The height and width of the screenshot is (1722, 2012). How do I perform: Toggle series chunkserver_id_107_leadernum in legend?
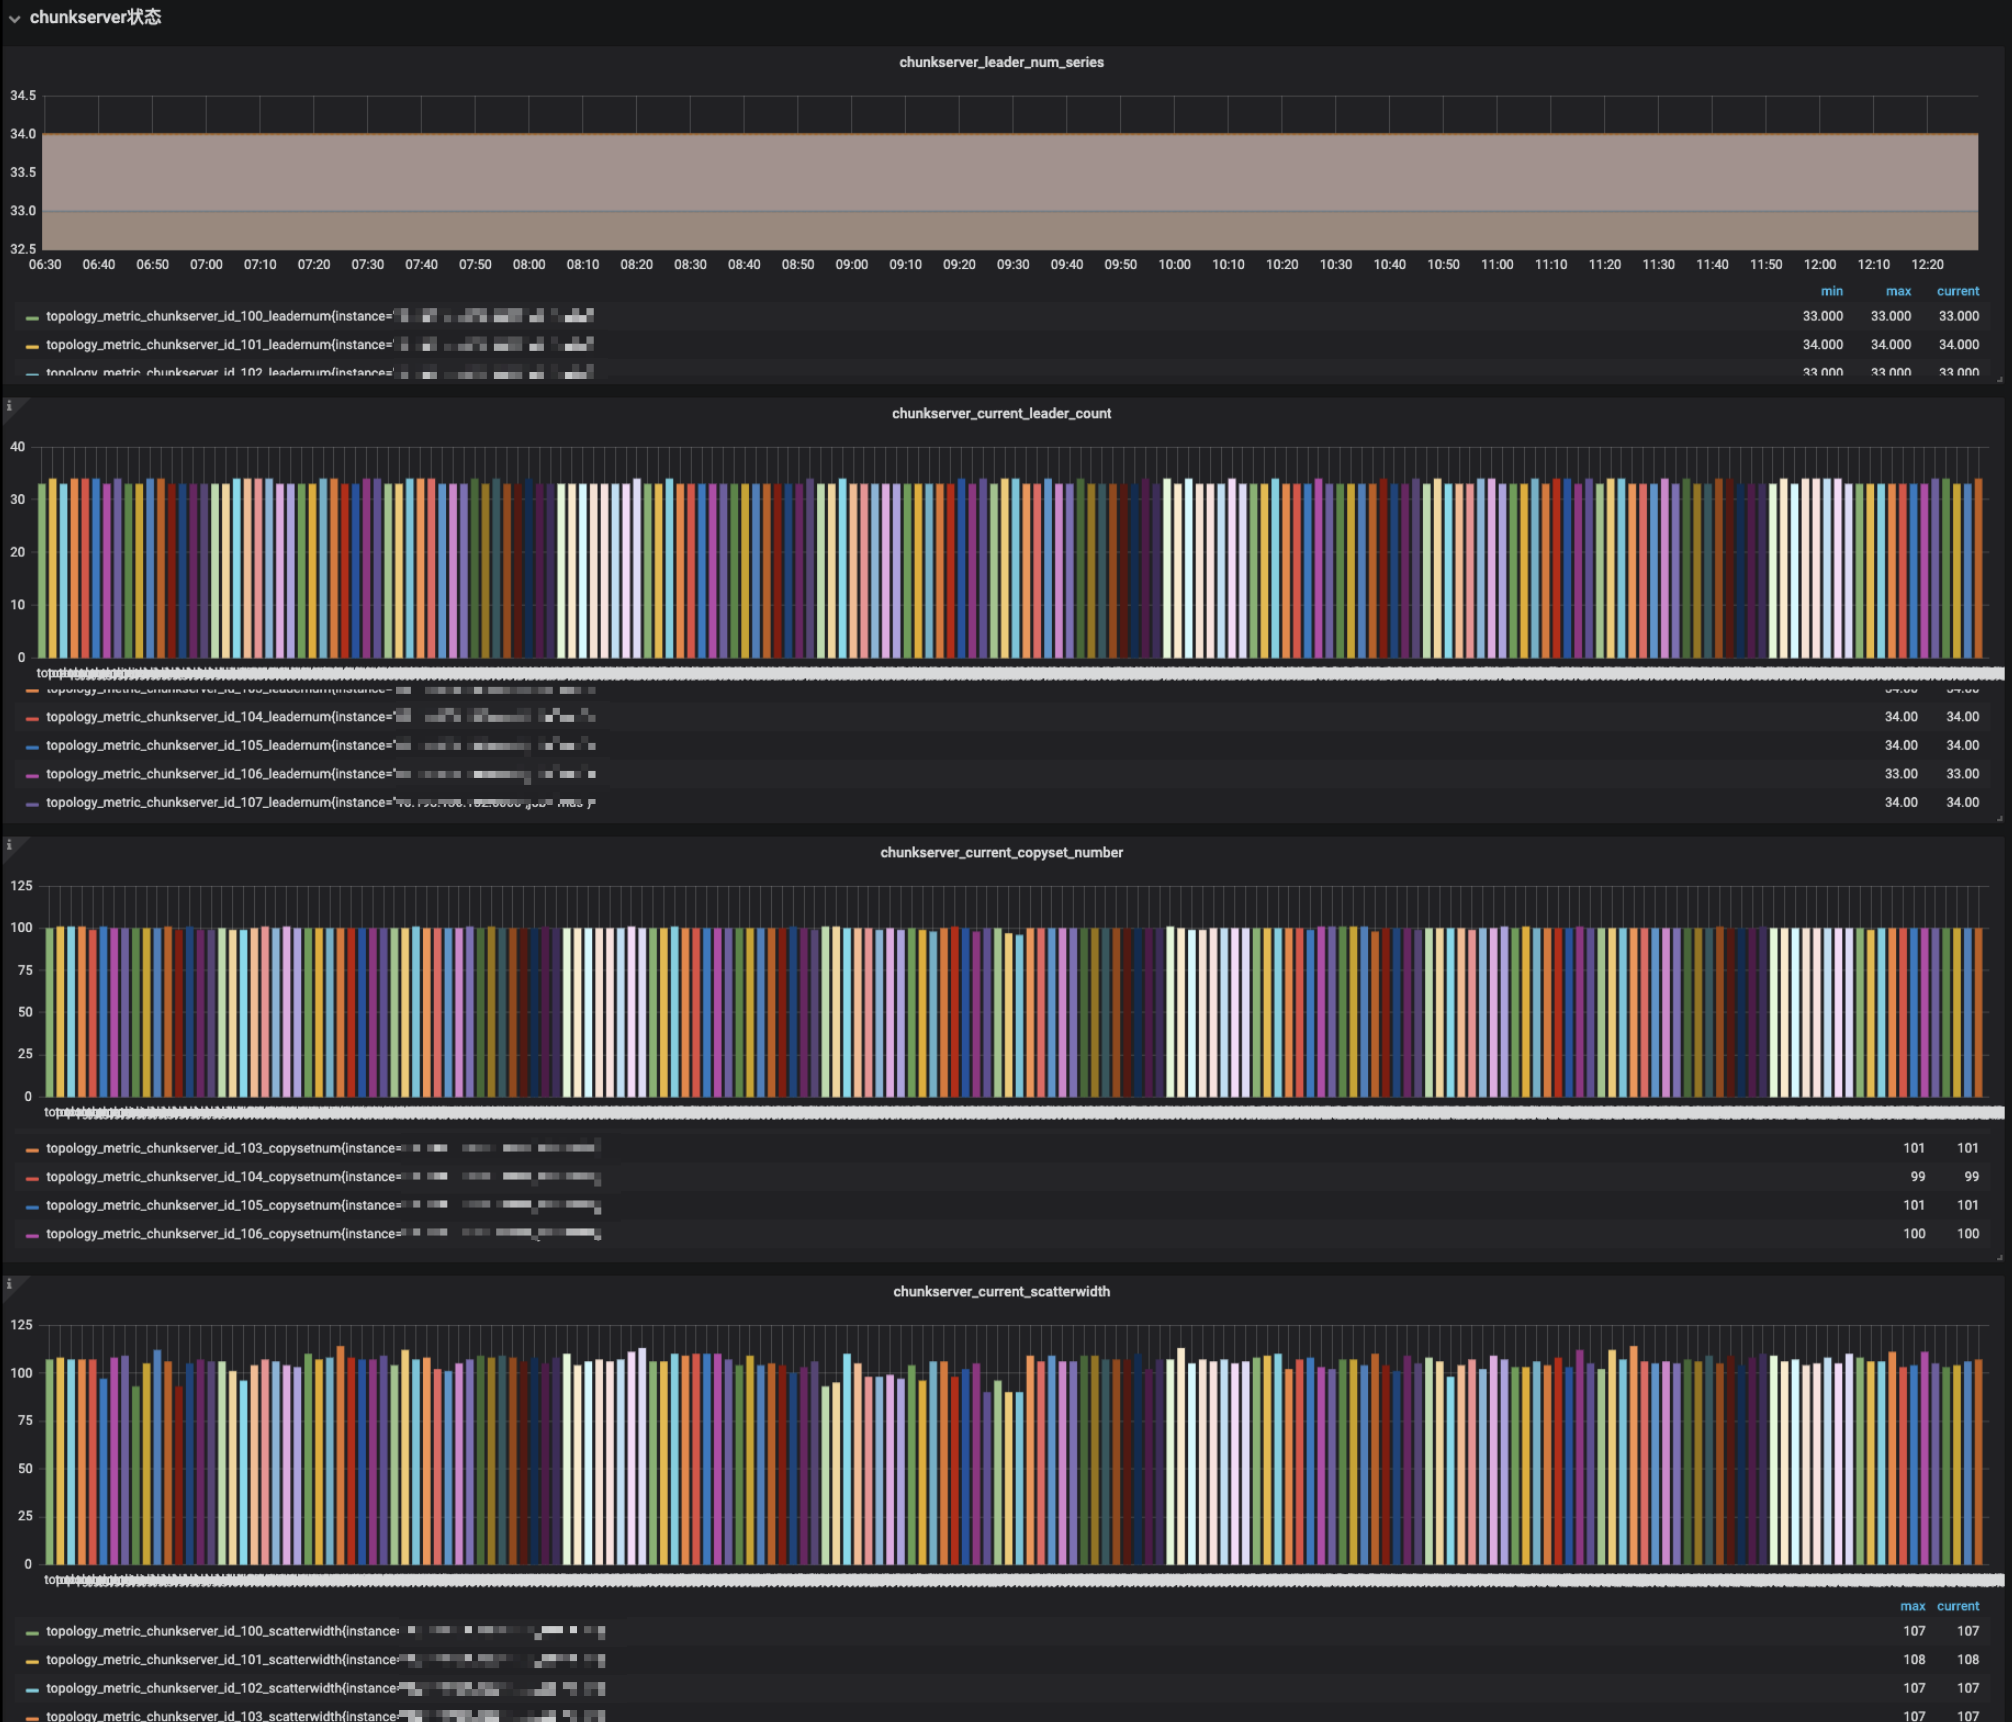coord(320,802)
